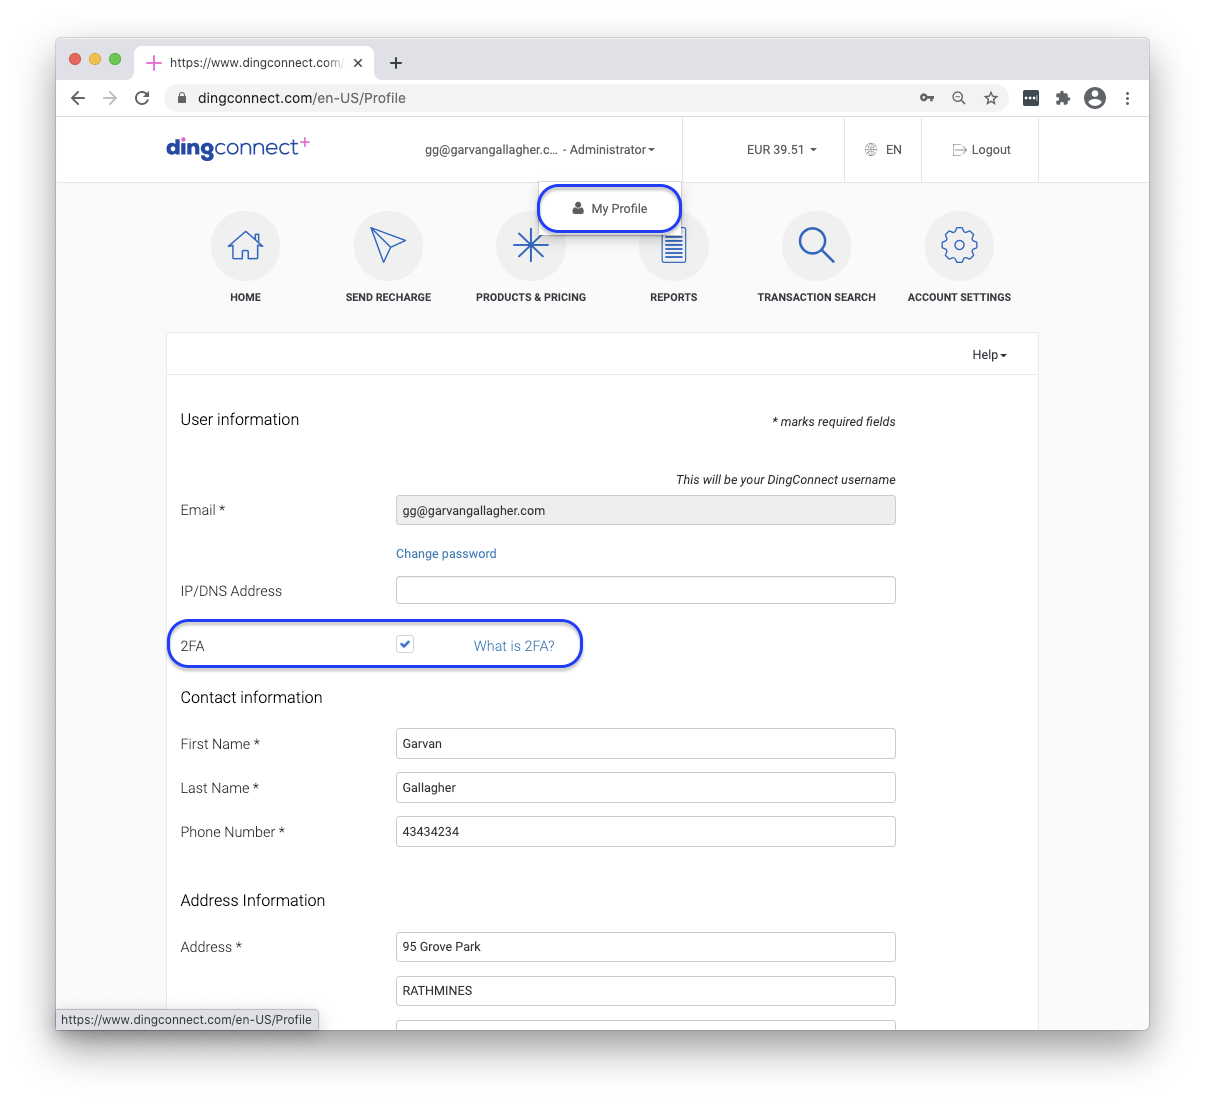Open Account Settings gear icon

[958, 245]
